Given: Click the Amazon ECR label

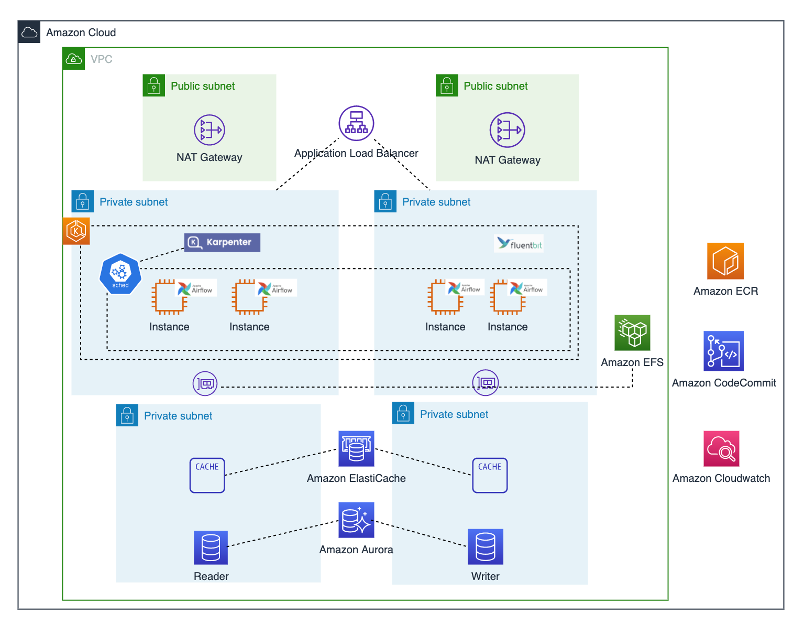Looking at the screenshot, I should coord(726,291).
